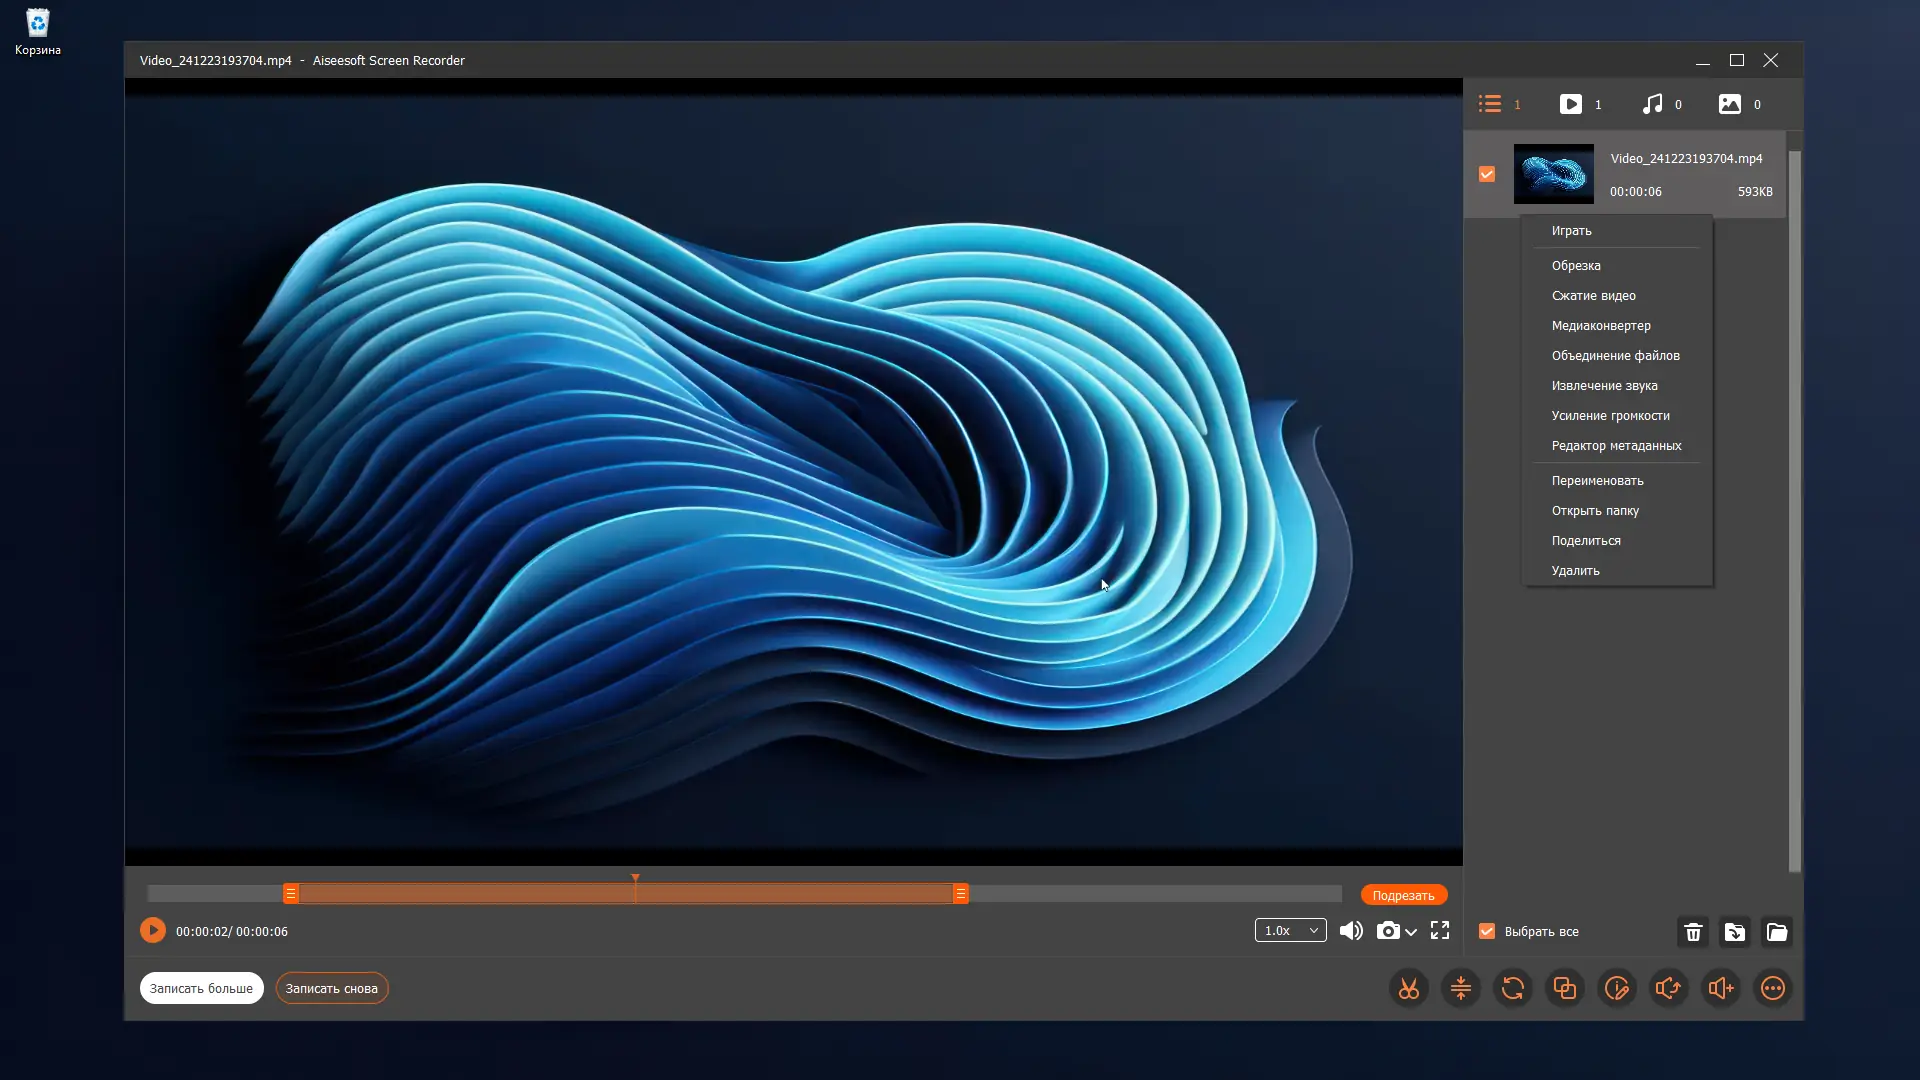Expand the snapshot camera dropdown arrow
The height and width of the screenshot is (1080, 1920).
(x=1411, y=932)
